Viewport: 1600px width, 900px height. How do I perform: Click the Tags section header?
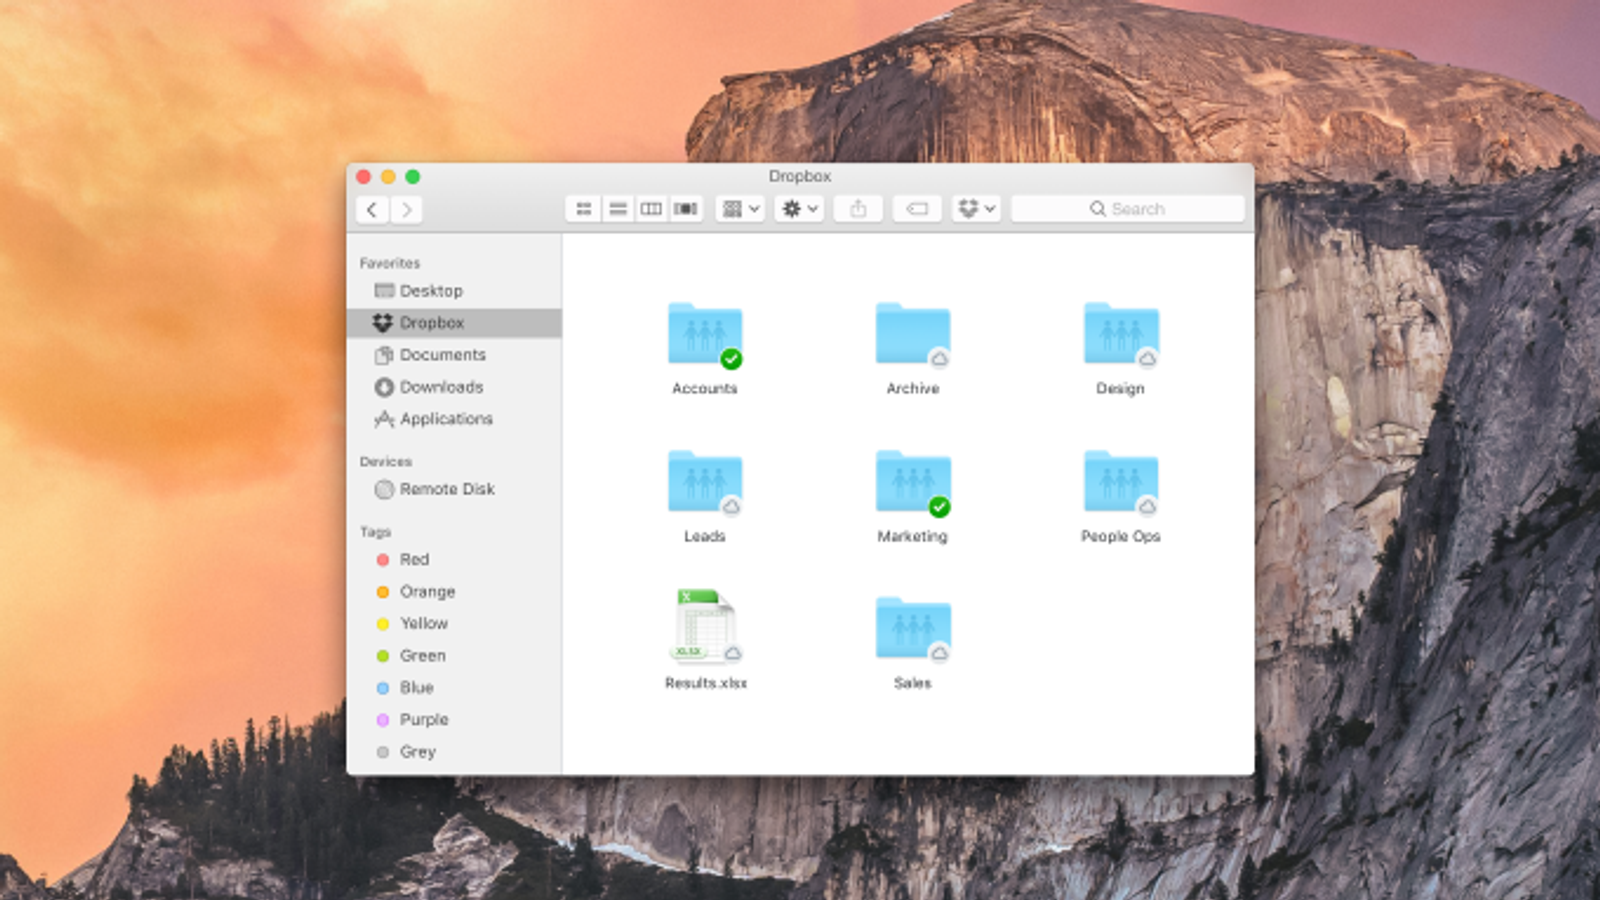click(375, 532)
